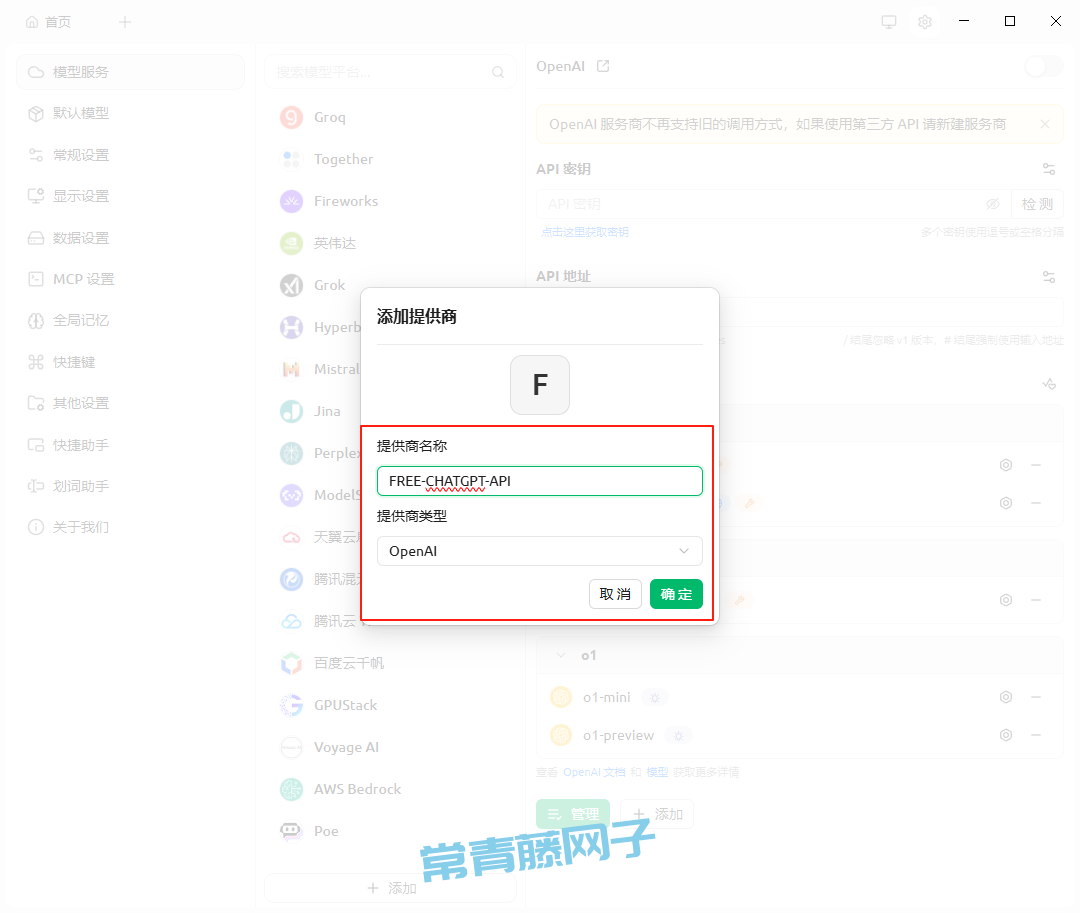
Task: Minimize the application window
Action: pyautogui.click(x=964, y=21)
